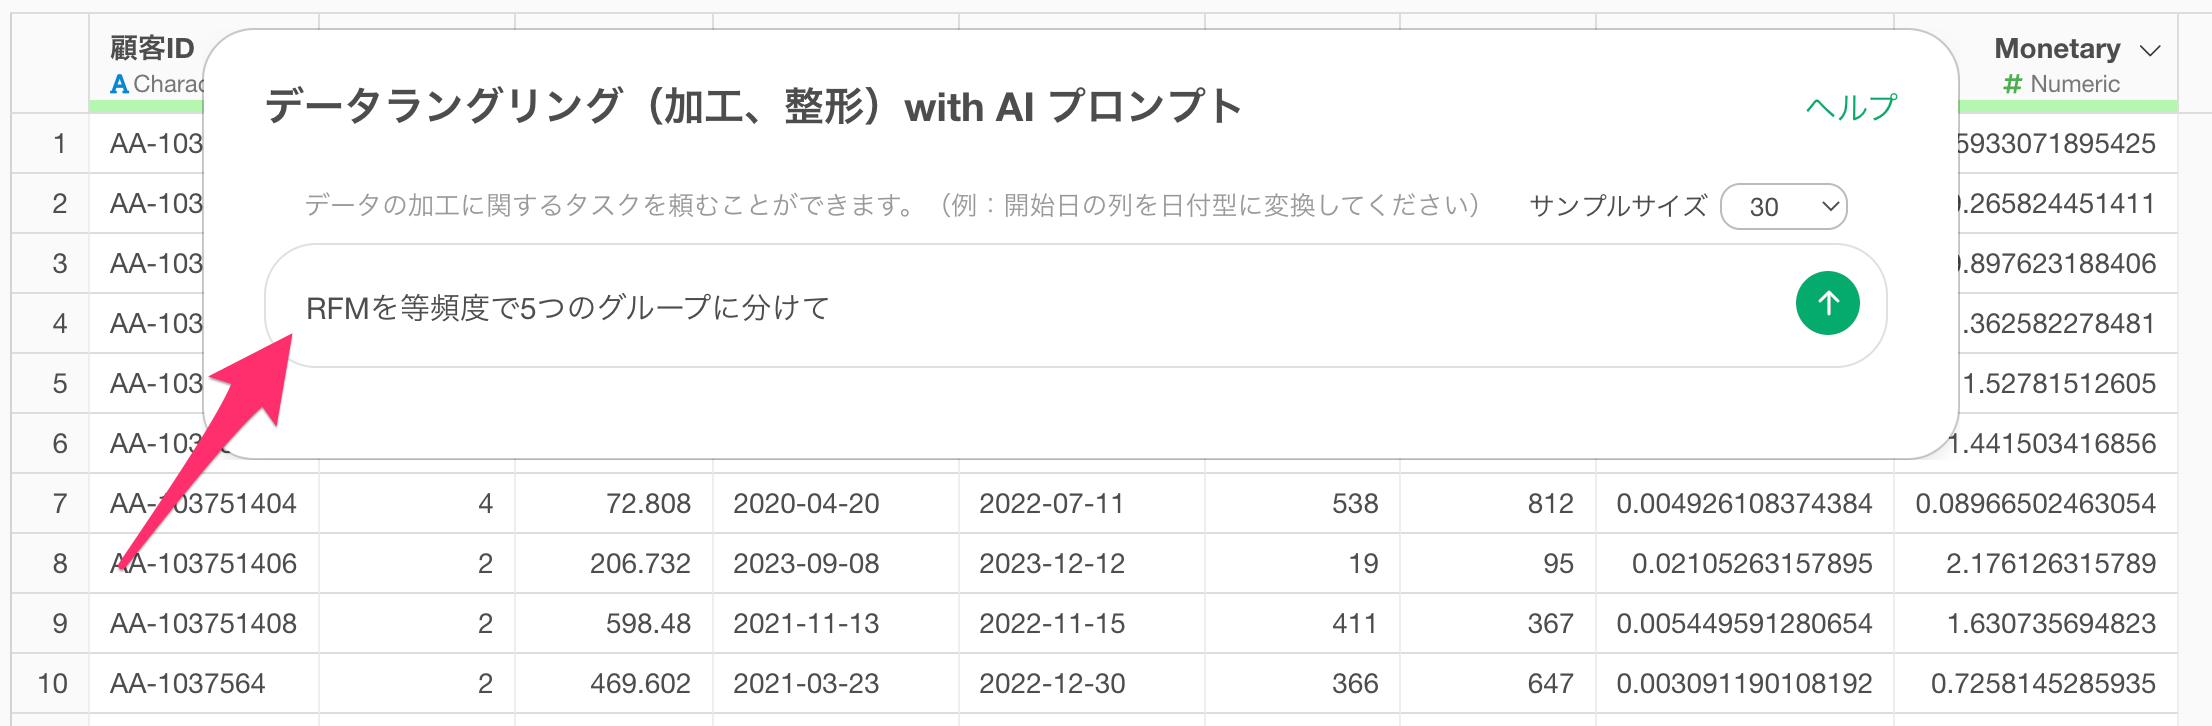
Task: Open the サンプルサイズ dropdown showing 30
Action: [1783, 207]
